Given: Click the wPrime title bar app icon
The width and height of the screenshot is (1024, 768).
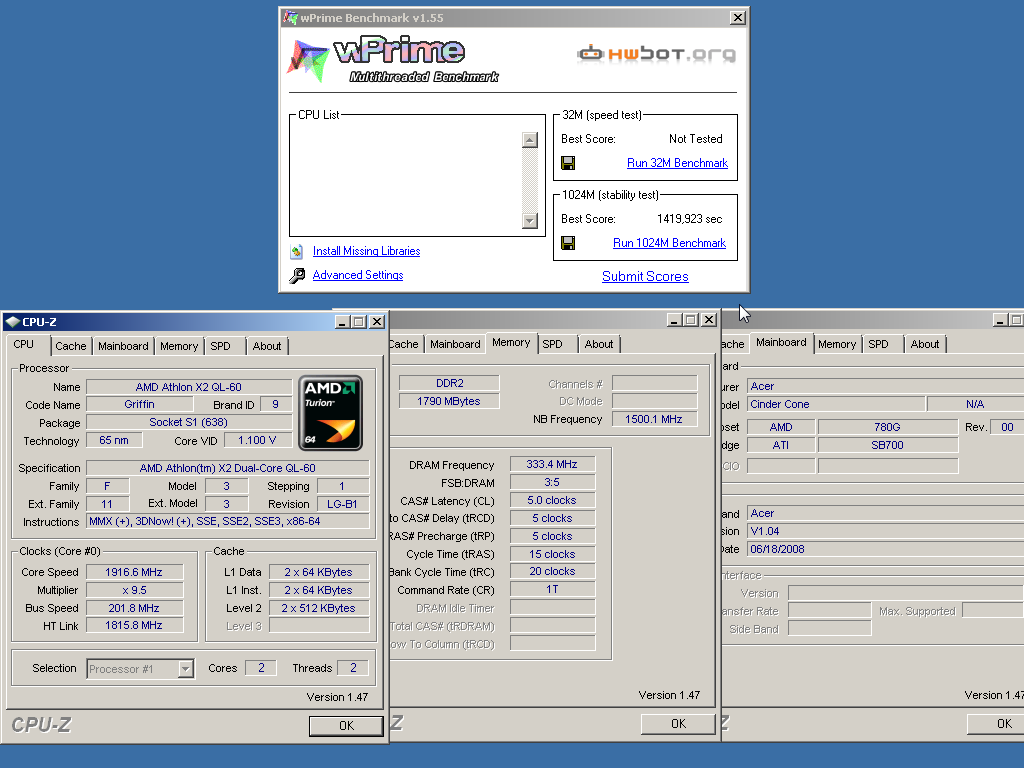Looking at the screenshot, I should (291, 18).
